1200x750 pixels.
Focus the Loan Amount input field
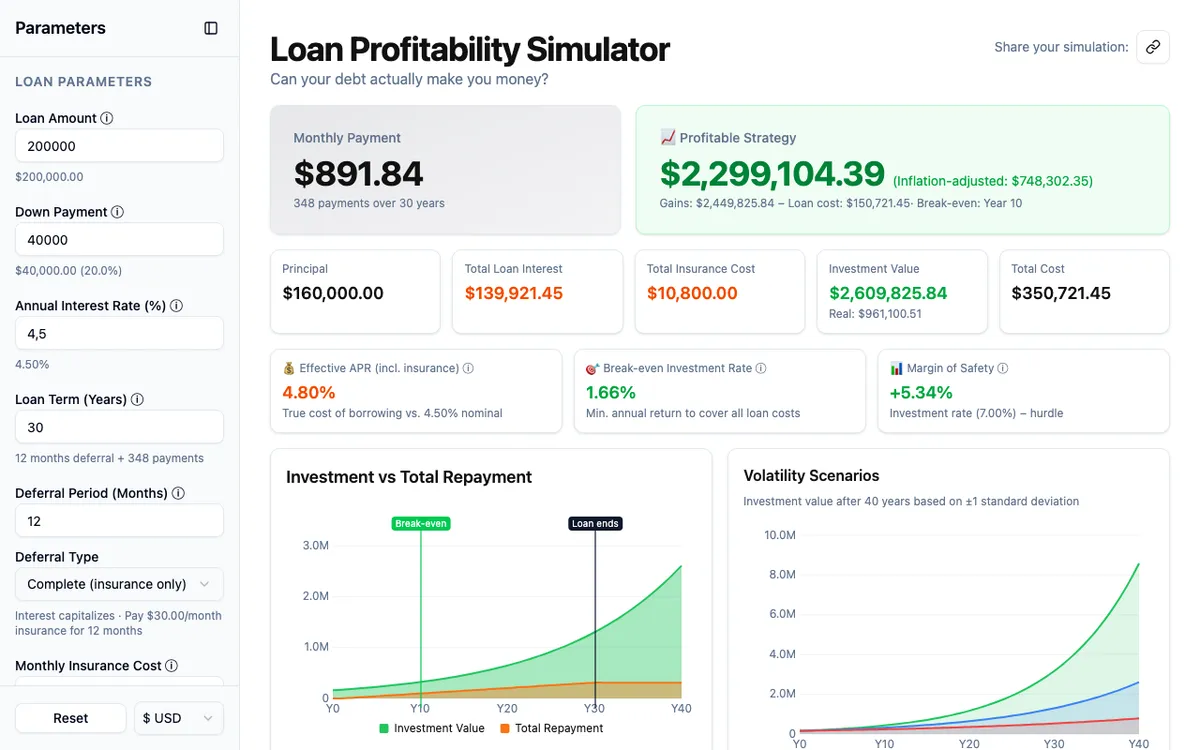coord(119,146)
